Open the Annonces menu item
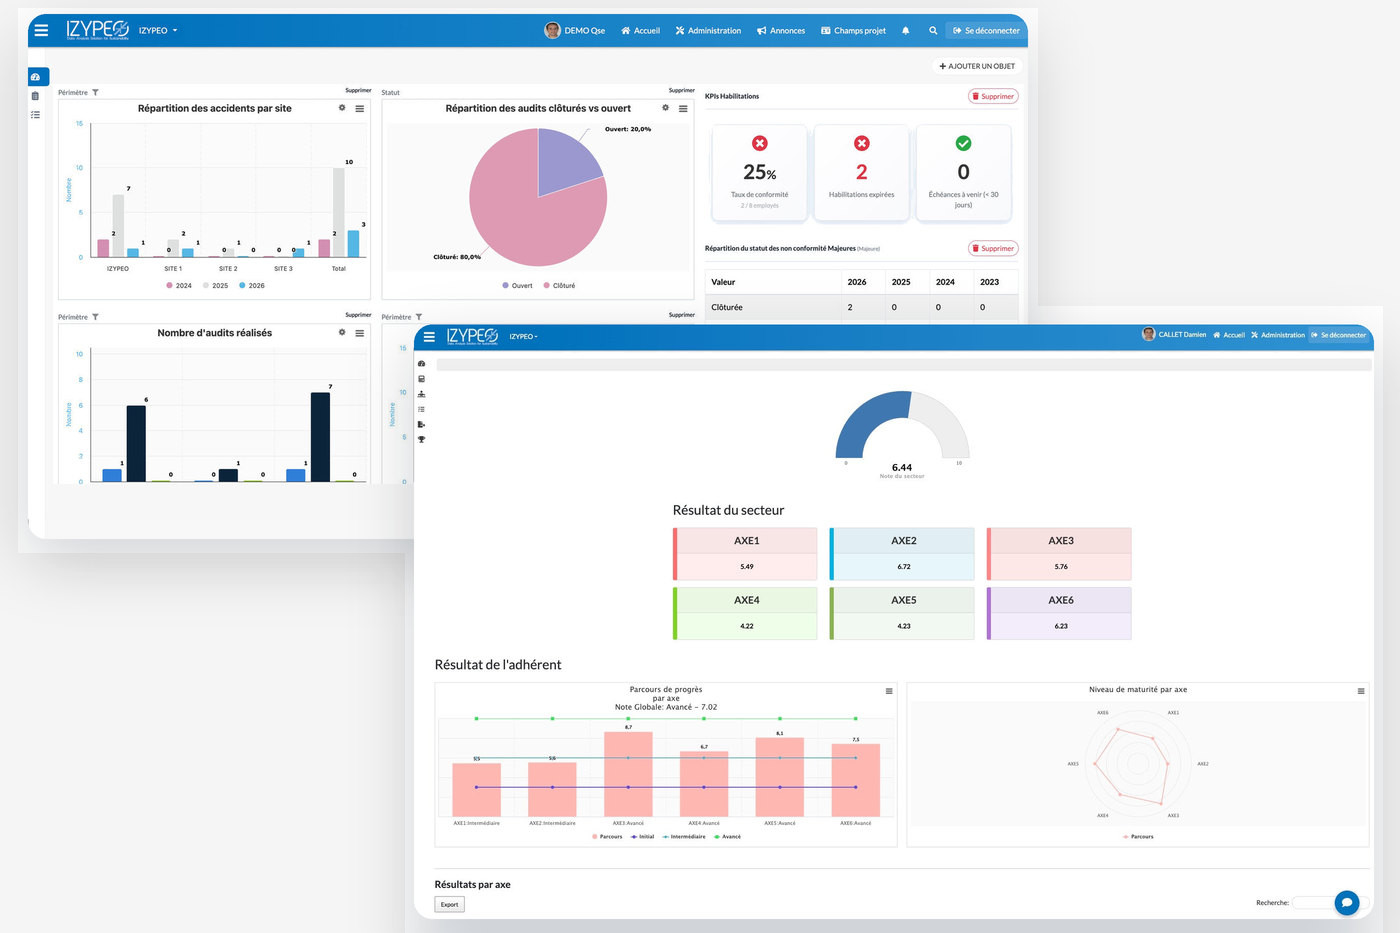Image resolution: width=1400 pixels, height=933 pixels. pyautogui.click(x=781, y=31)
